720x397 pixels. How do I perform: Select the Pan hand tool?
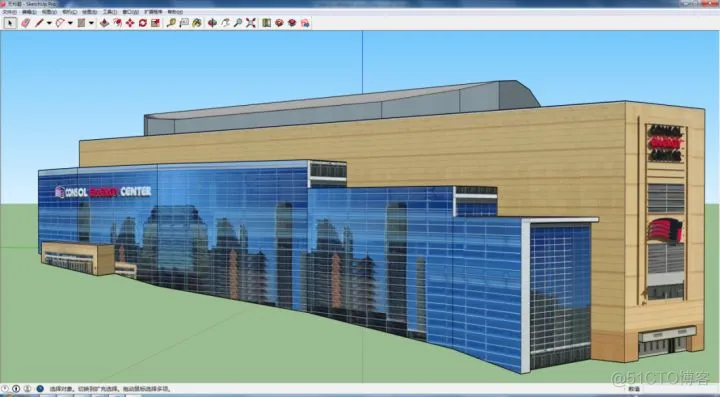pyautogui.click(x=225, y=23)
